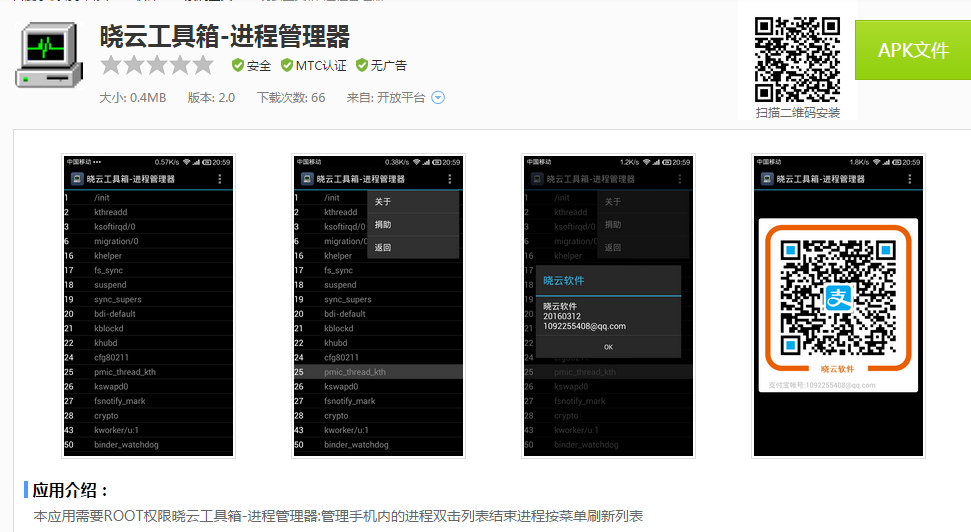Click the 大小: 0.4MB text

[133, 98]
